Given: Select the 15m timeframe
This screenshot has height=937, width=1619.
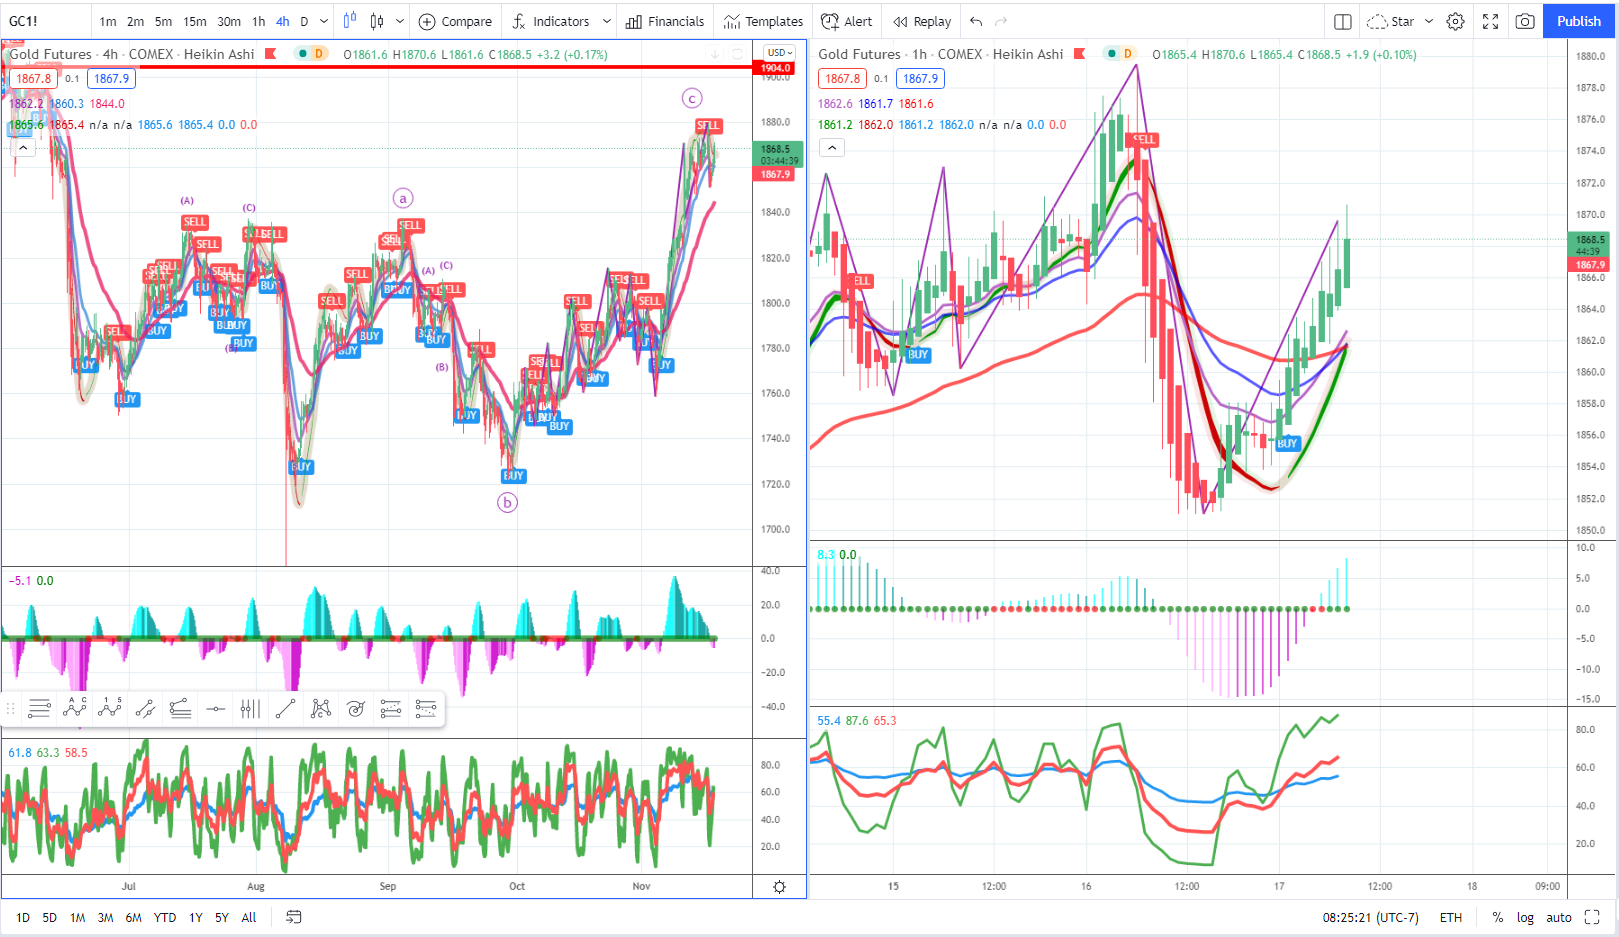Looking at the screenshot, I should pos(195,21).
